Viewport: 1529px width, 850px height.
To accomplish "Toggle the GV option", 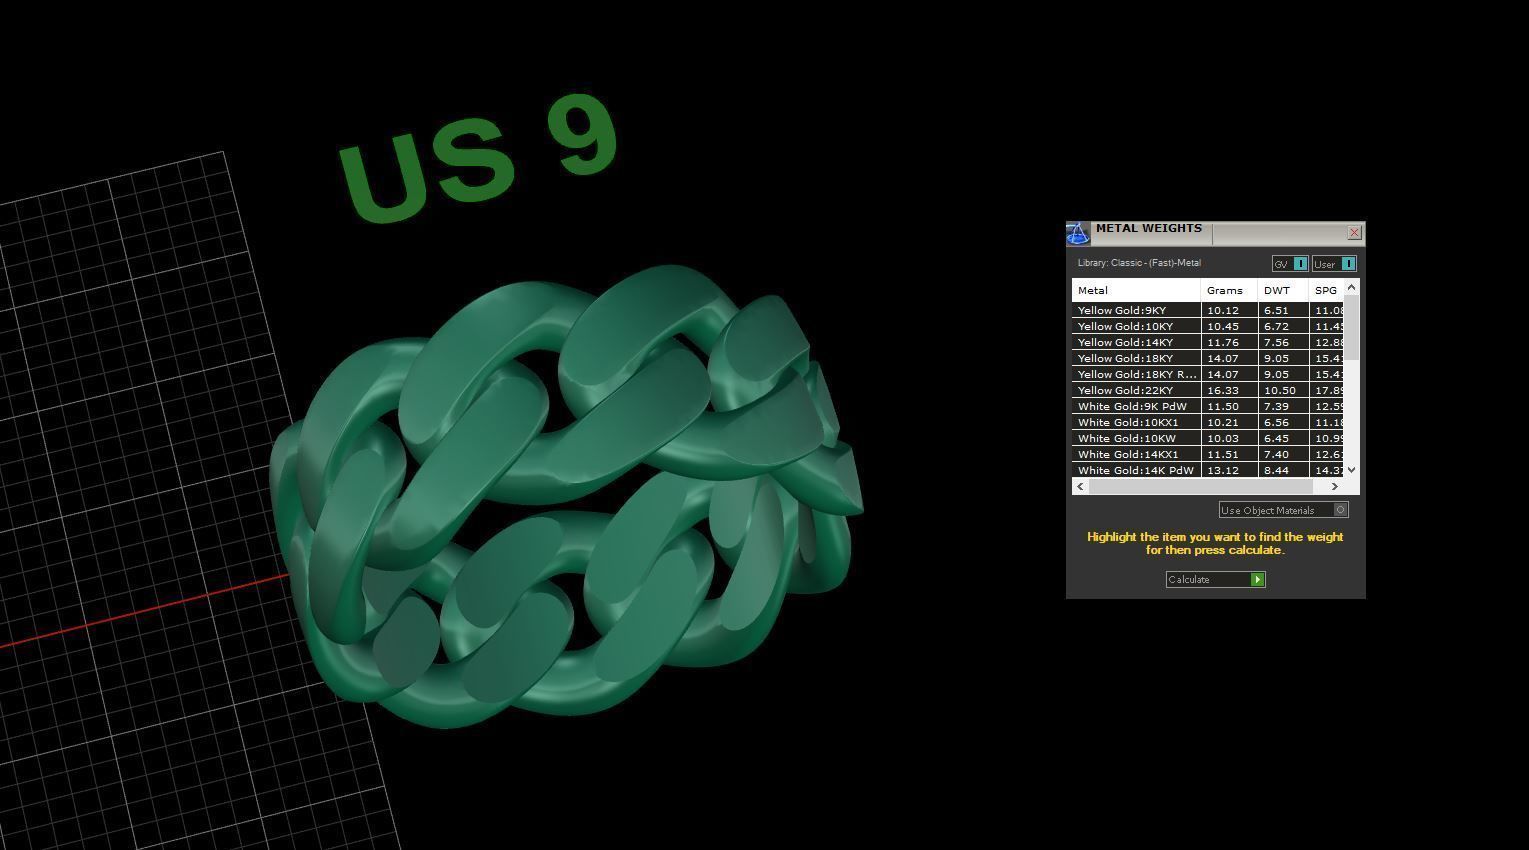I will 1290,264.
